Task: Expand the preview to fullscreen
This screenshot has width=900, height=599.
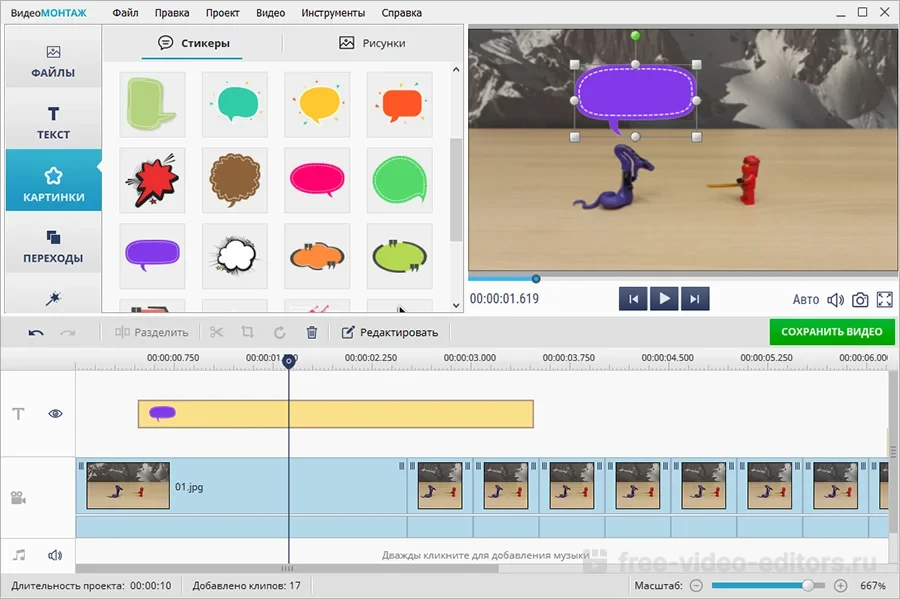Action: point(885,299)
